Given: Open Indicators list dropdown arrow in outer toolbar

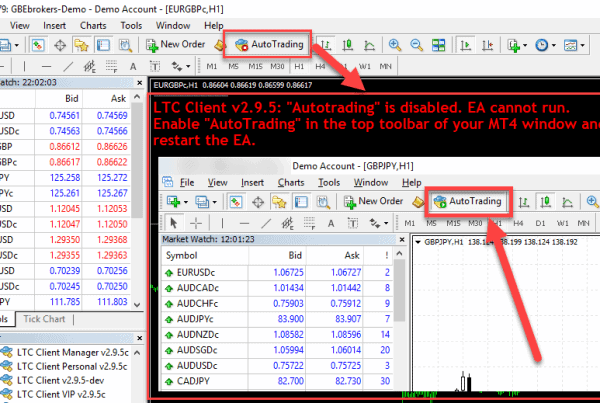Looking at the screenshot, I should [x=525, y=45].
